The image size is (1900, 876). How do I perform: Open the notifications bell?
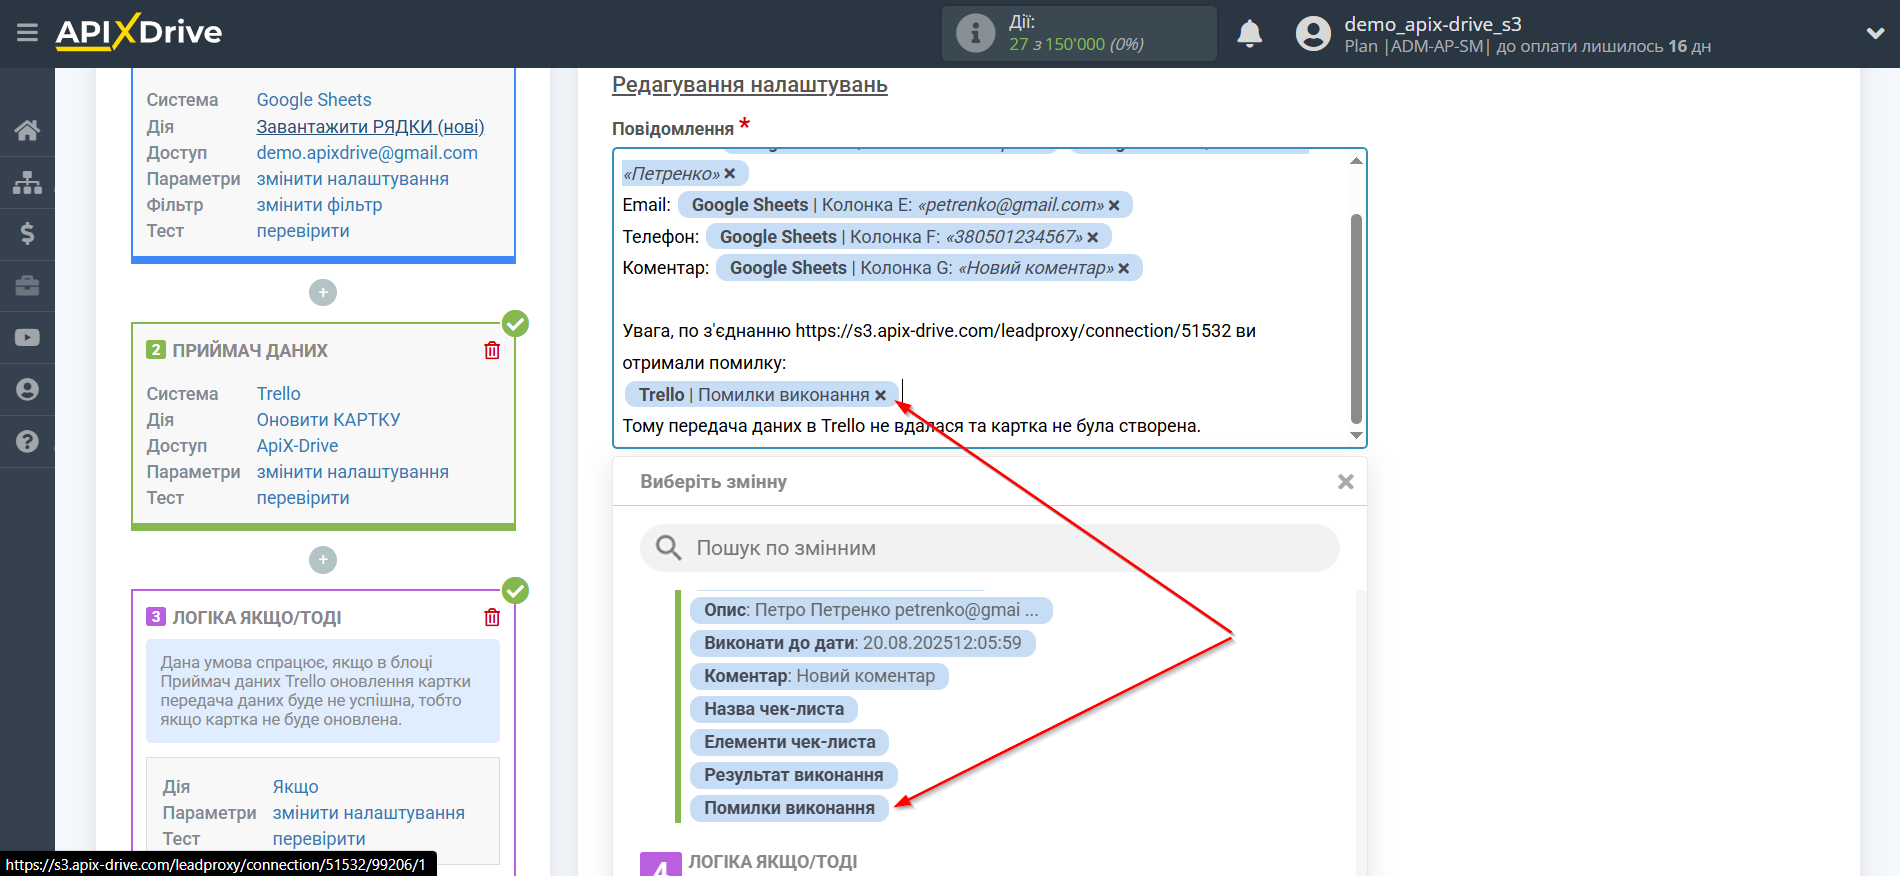tap(1250, 33)
